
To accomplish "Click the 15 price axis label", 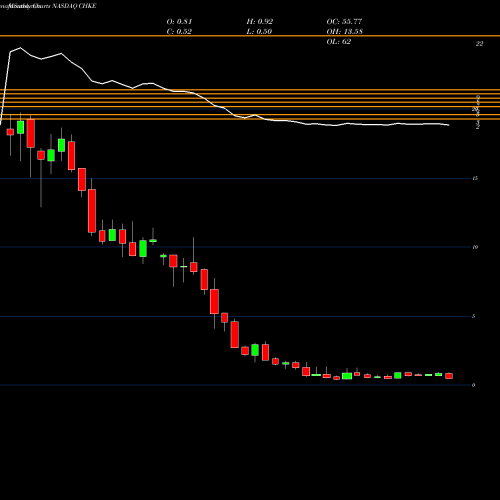I will tap(475, 178).
